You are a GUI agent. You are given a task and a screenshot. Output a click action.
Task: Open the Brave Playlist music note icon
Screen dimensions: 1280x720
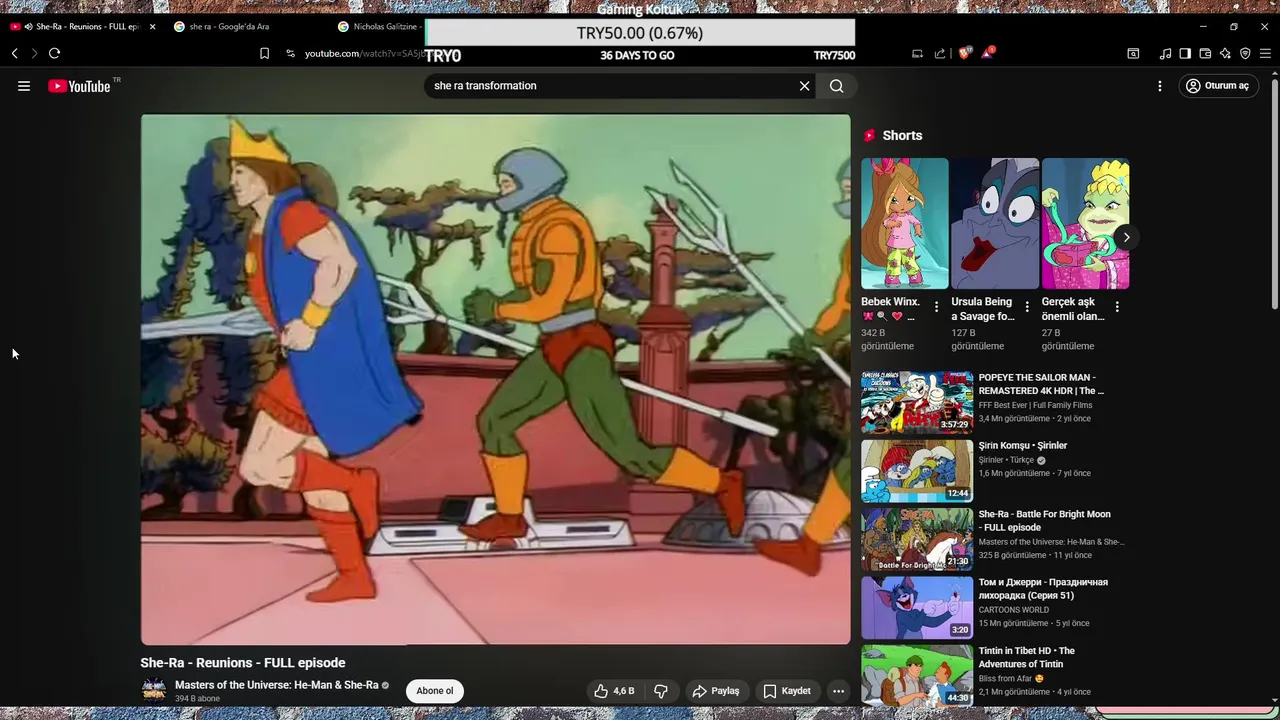[1165, 53]
